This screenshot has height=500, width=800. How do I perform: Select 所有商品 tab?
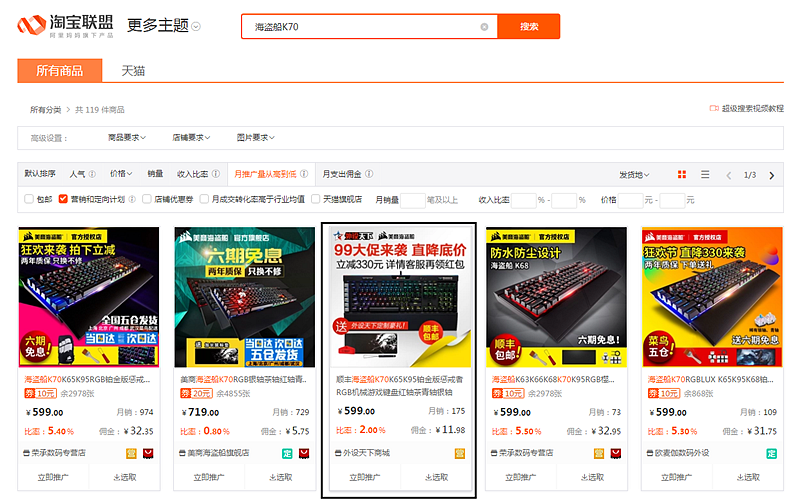pyautogui.click(x=60, y=70)
